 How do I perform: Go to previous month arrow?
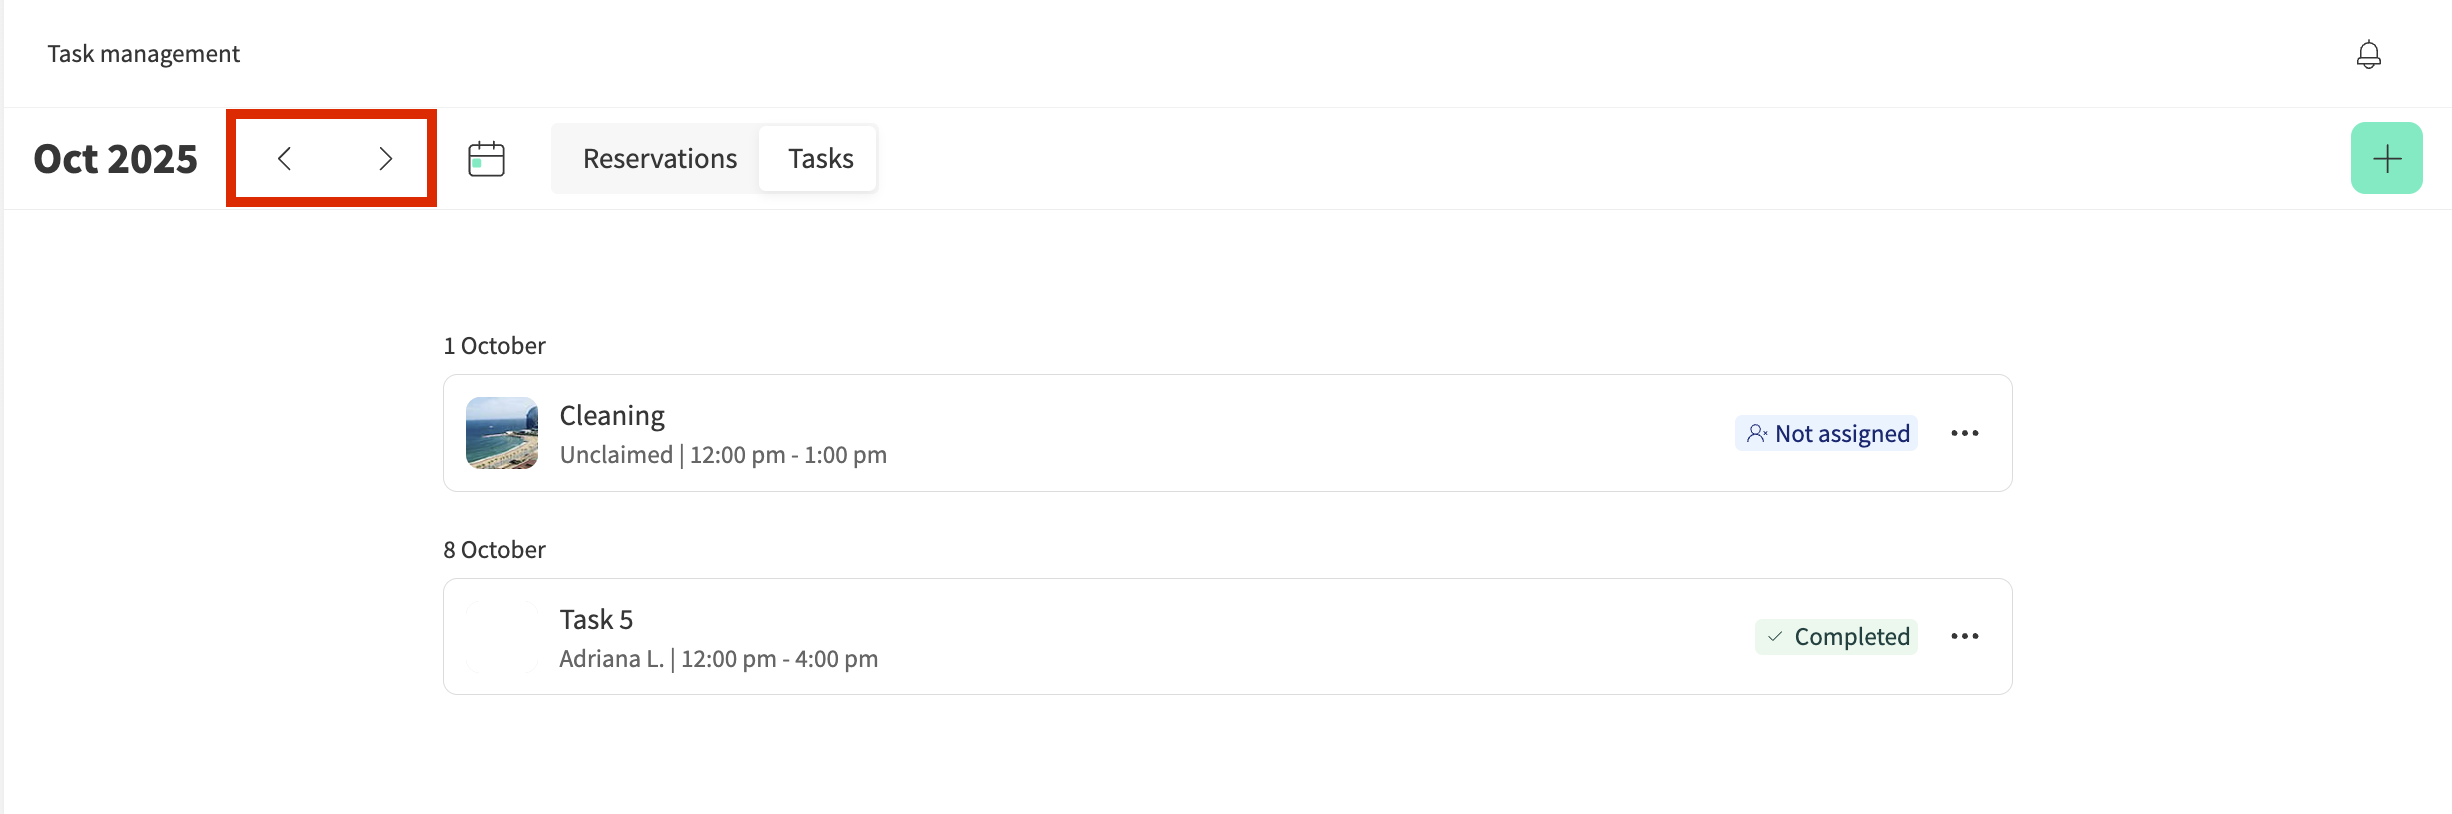(x=285, y=158)
